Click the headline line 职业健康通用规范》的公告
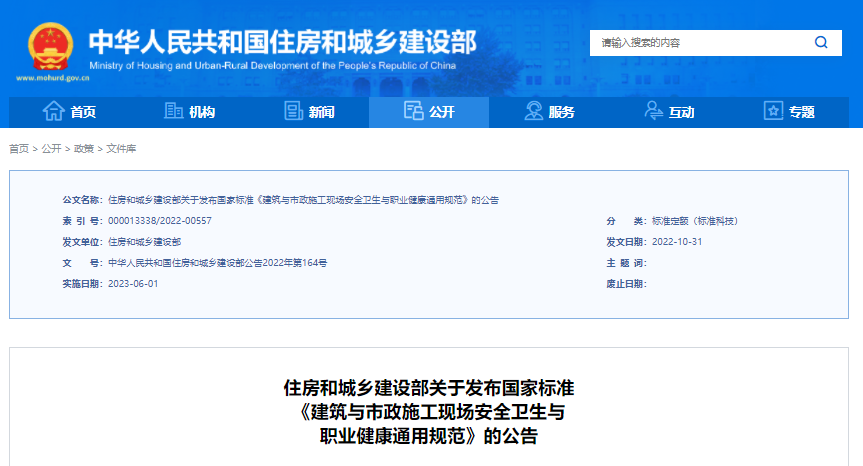The height and width of the screenshot is (466, 863). [429, 436]
